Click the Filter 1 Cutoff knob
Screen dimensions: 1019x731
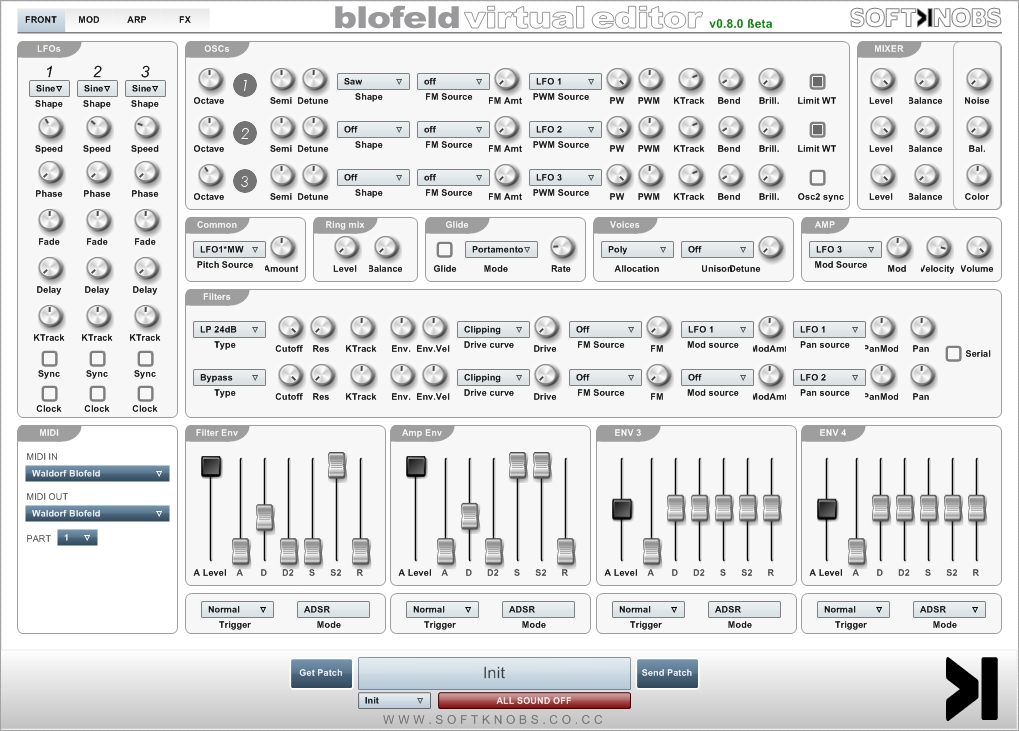click(x=290, y=328)
